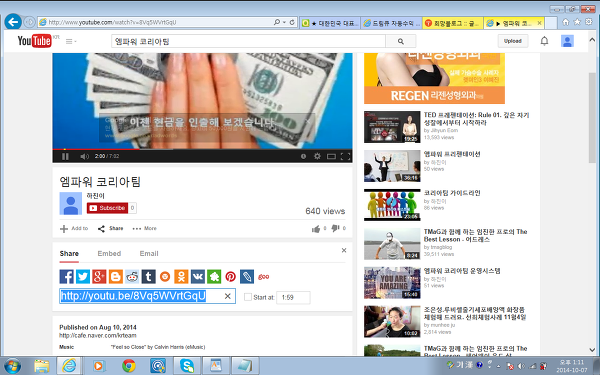Open address bar search dropdown arrow
Image resolution: width=600 pixels, height=375 pixels.
284,22
